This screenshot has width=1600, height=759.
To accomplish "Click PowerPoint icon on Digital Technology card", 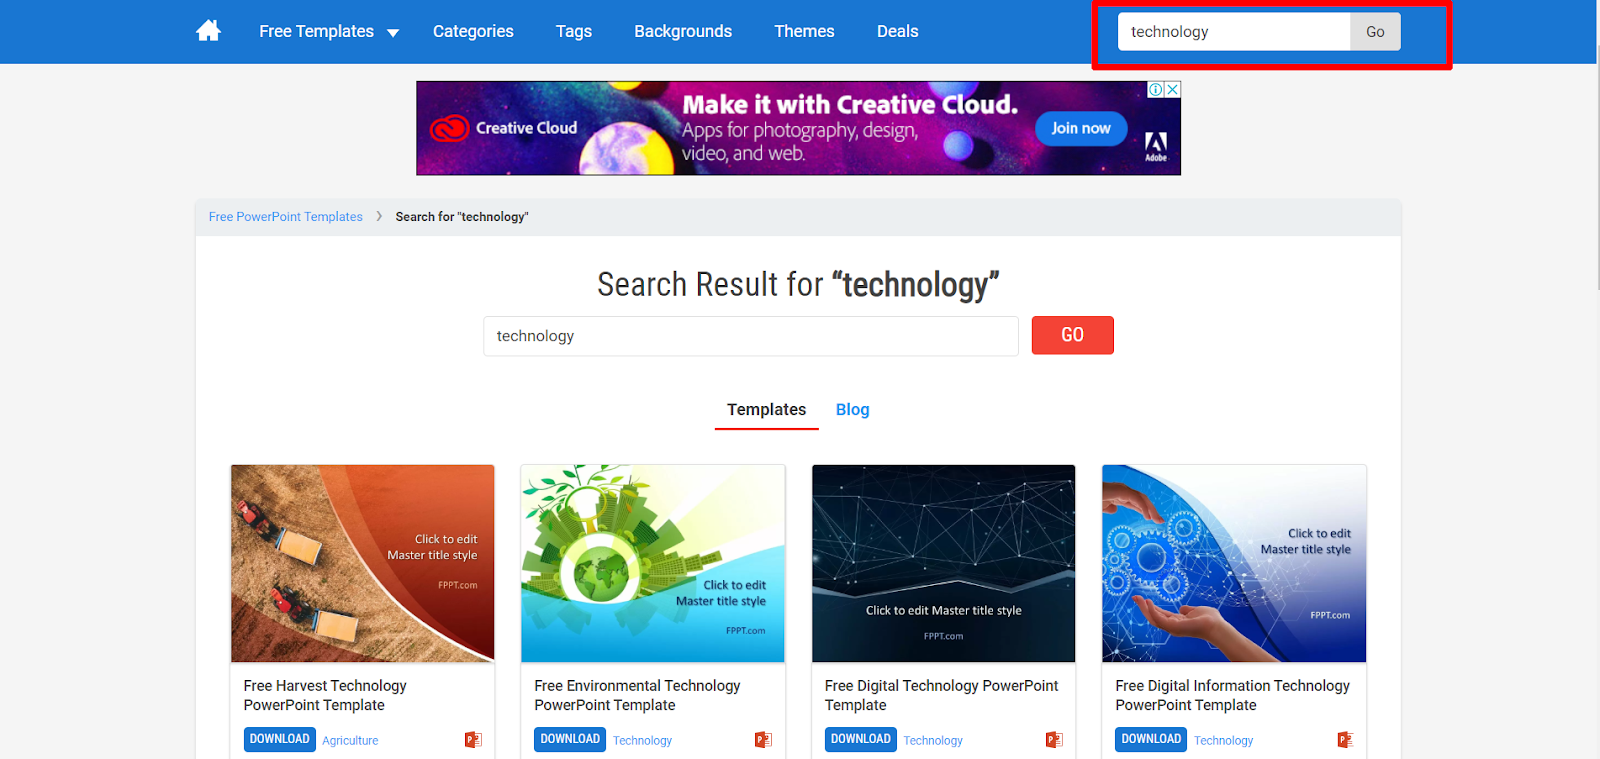I will [x=1054, y=740].
